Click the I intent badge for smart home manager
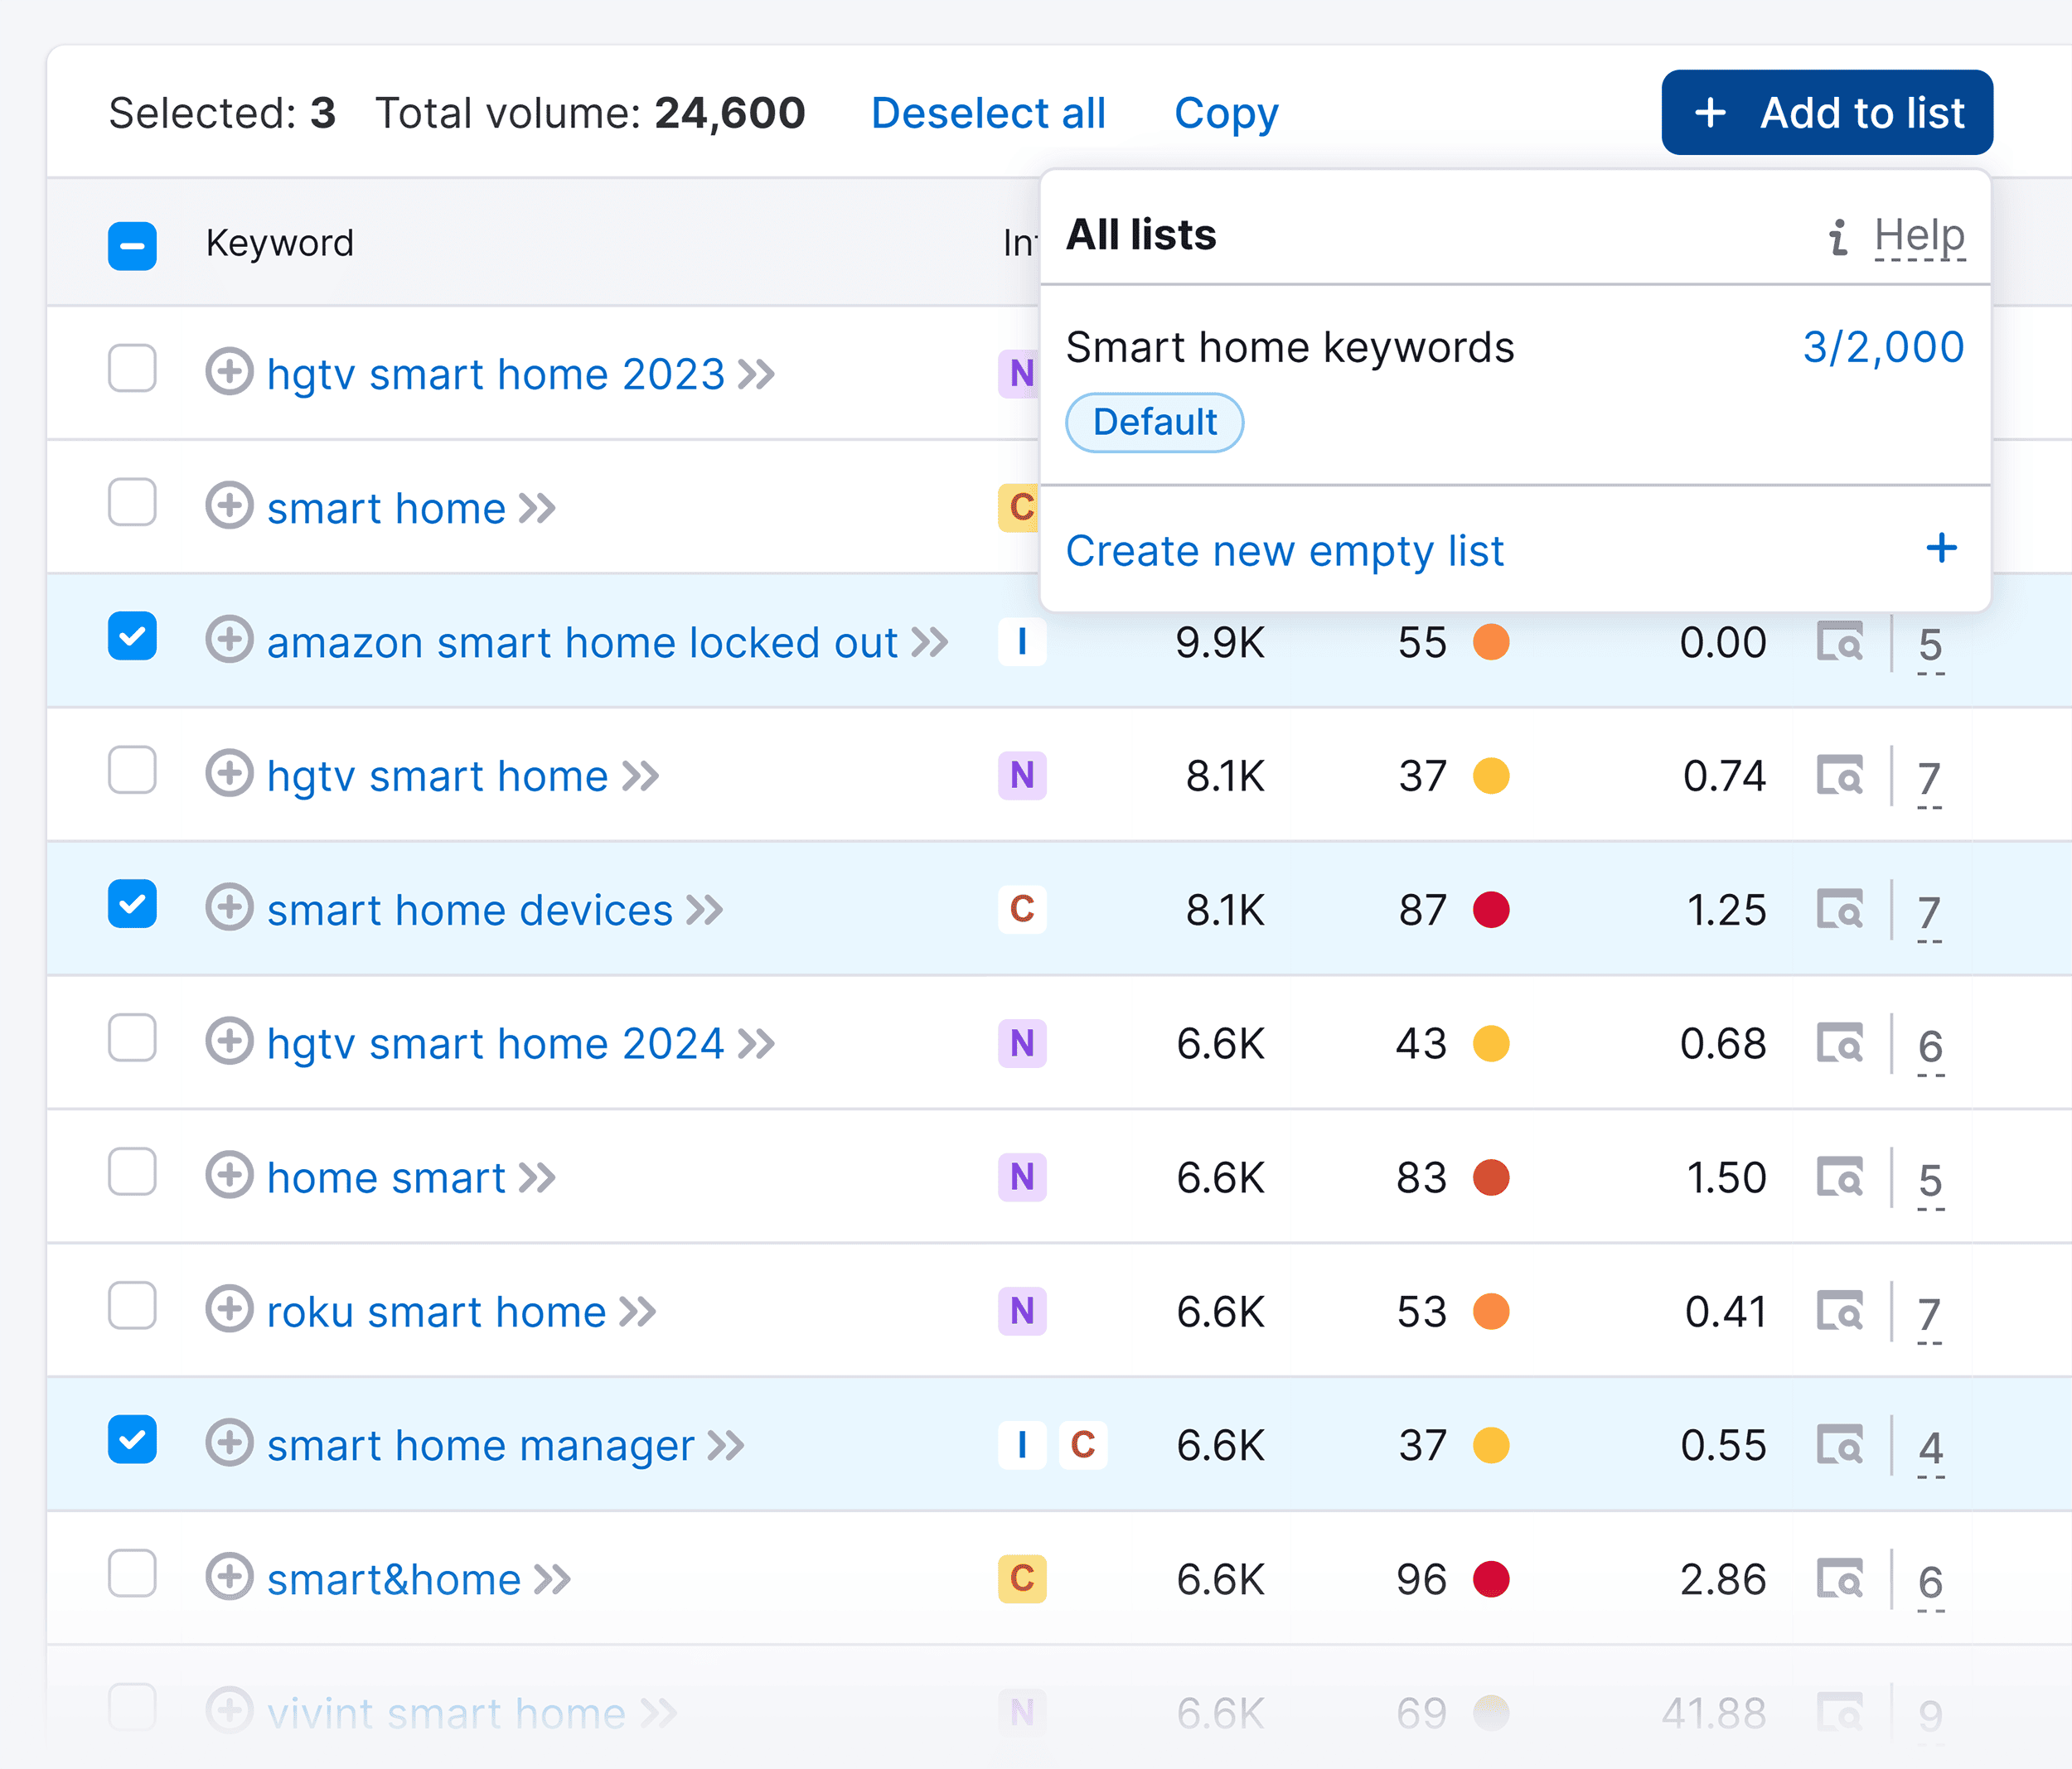The image size is (2072, 1769). (x=1021, y=1444)
